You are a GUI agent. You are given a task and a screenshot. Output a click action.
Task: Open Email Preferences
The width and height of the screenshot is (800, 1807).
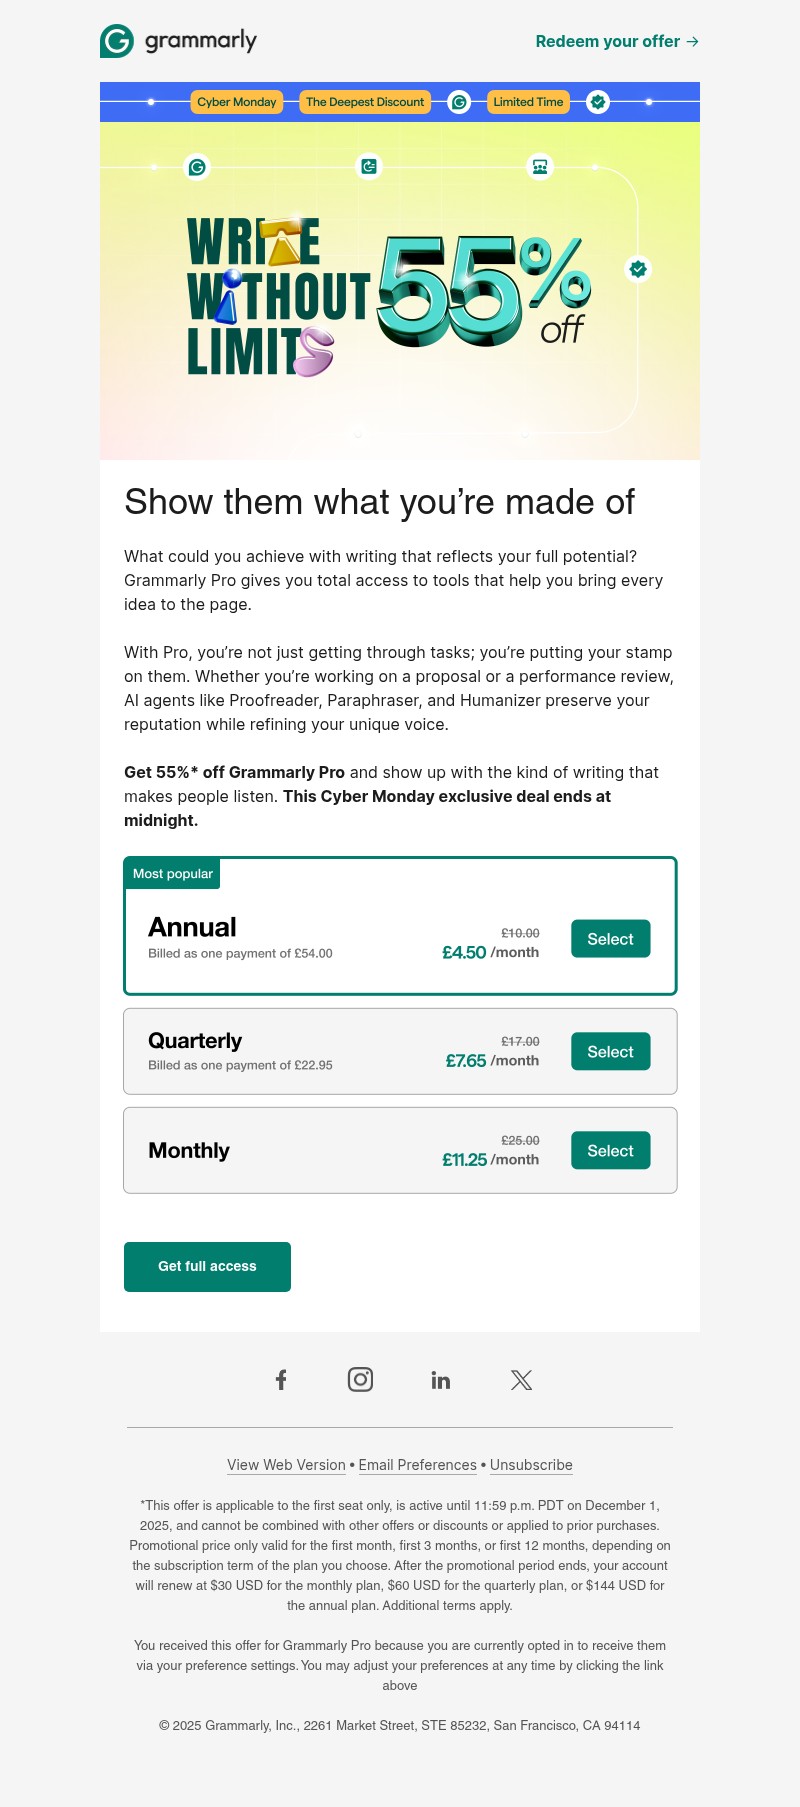pyautogui.click(x=417, y=1465)
